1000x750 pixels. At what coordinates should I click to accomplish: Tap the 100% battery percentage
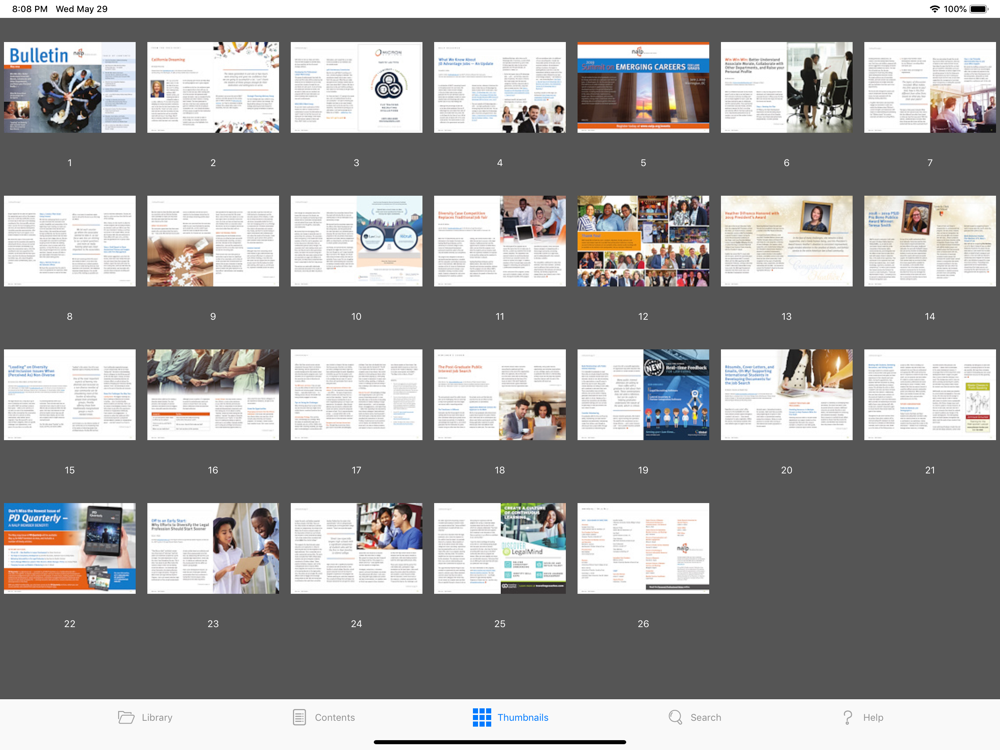pos(955,9)
